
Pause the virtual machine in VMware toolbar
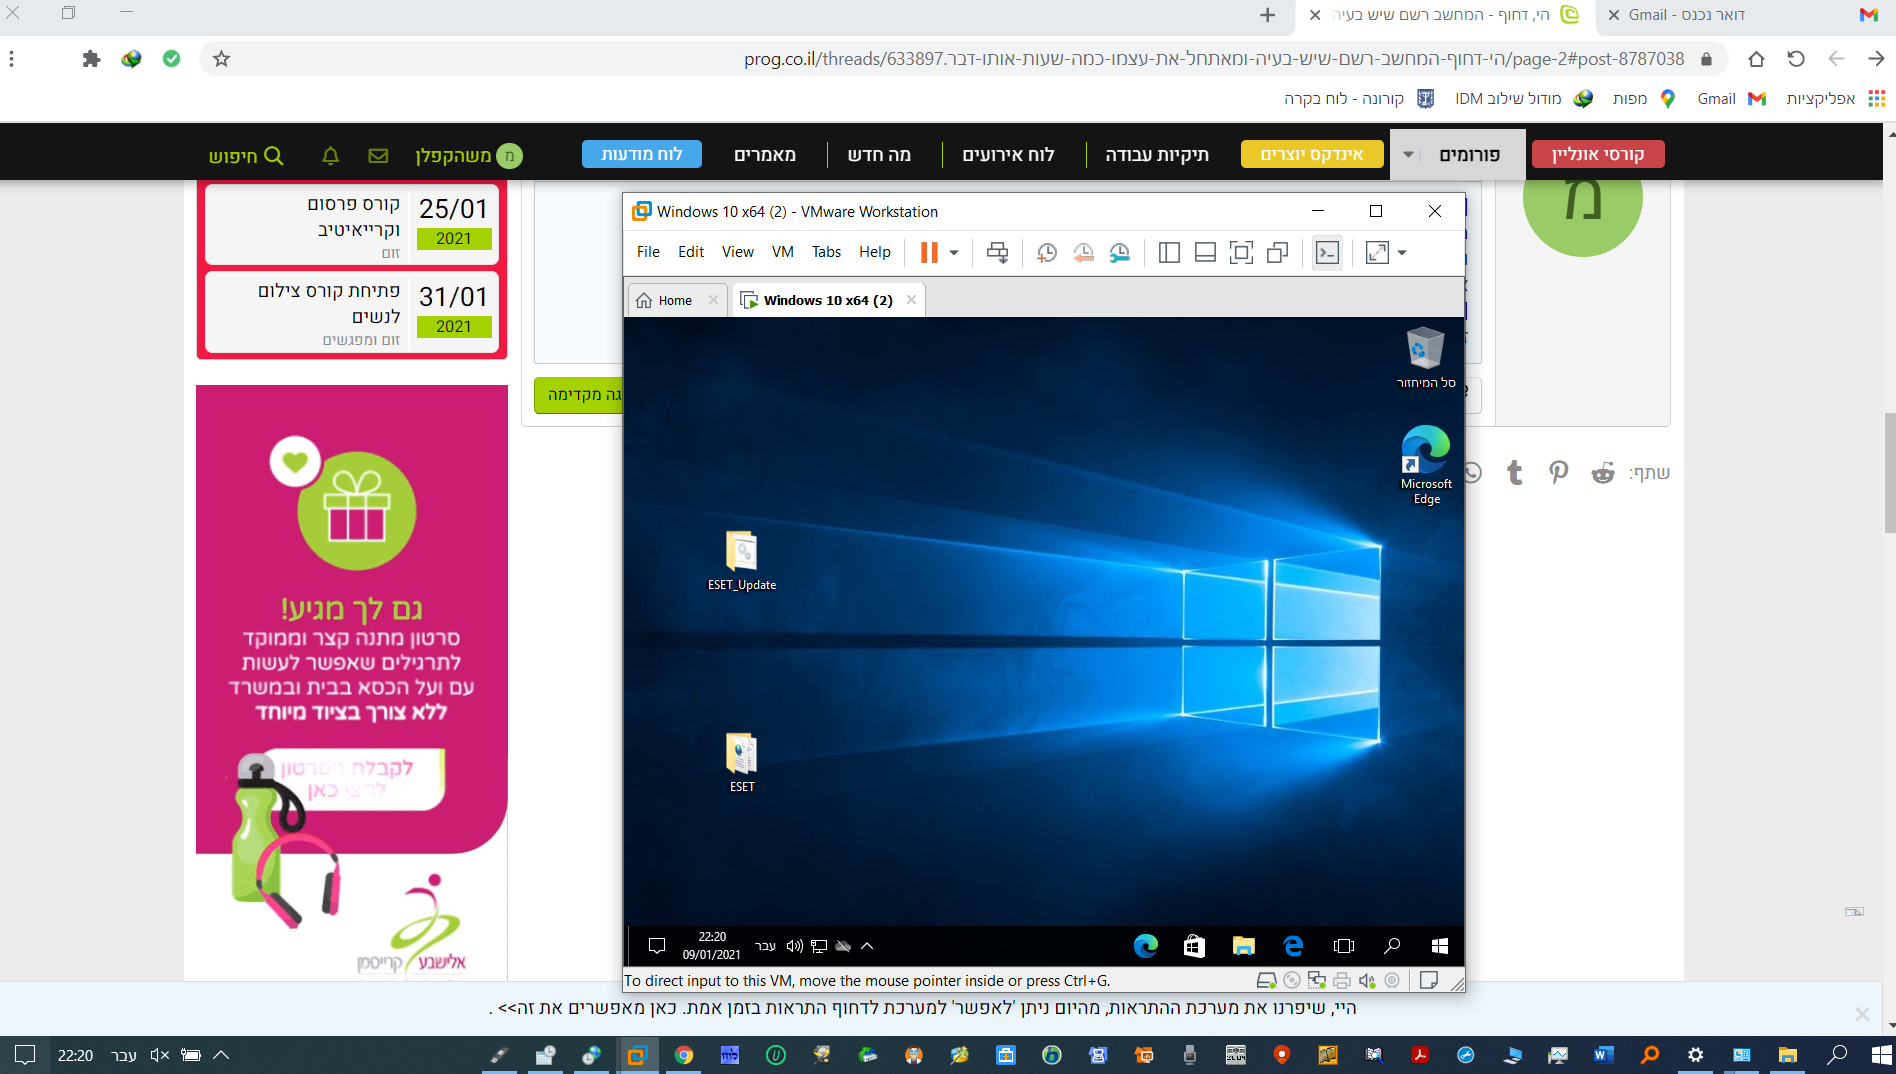tap(929, 252)
